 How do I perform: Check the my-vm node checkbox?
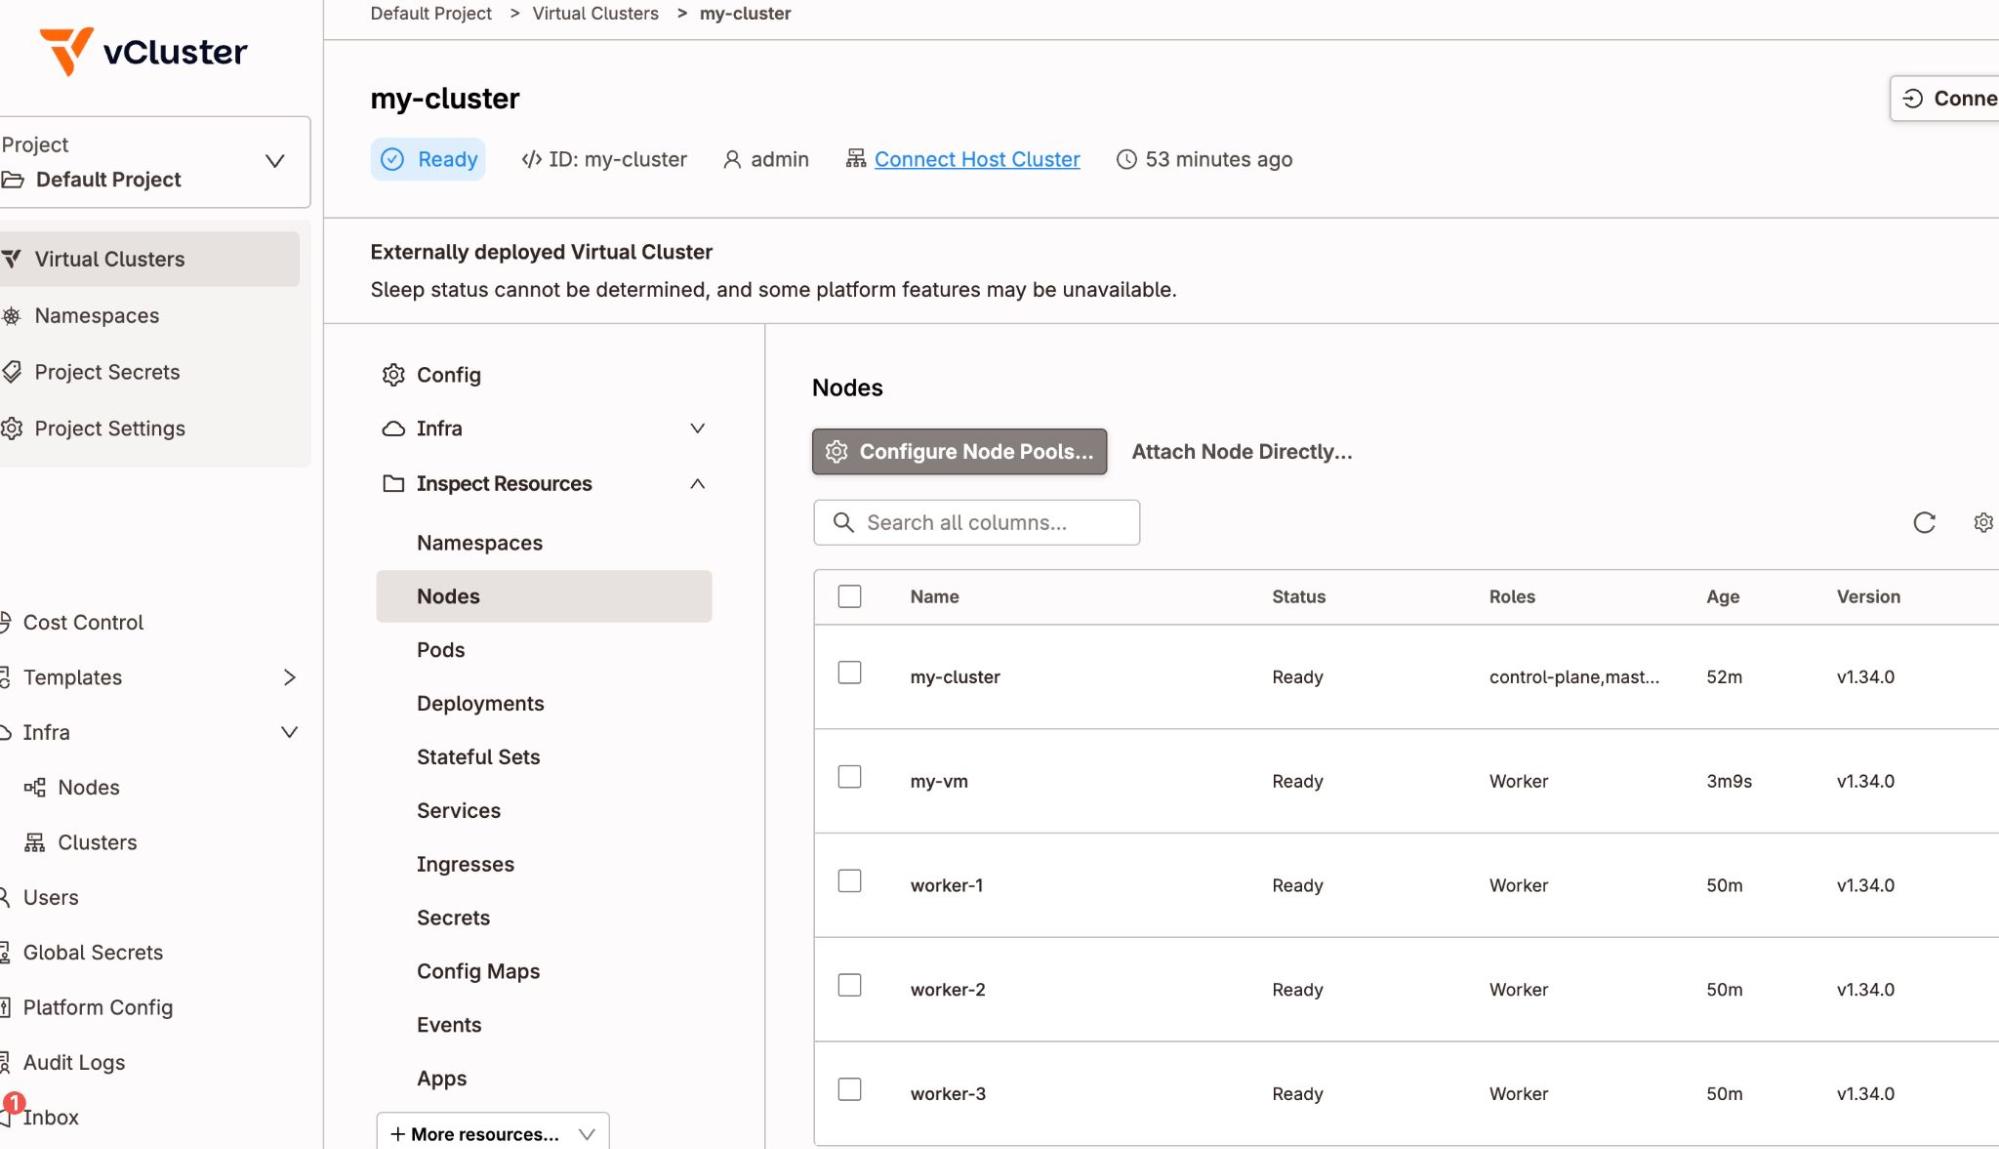(x=849, y=777)
